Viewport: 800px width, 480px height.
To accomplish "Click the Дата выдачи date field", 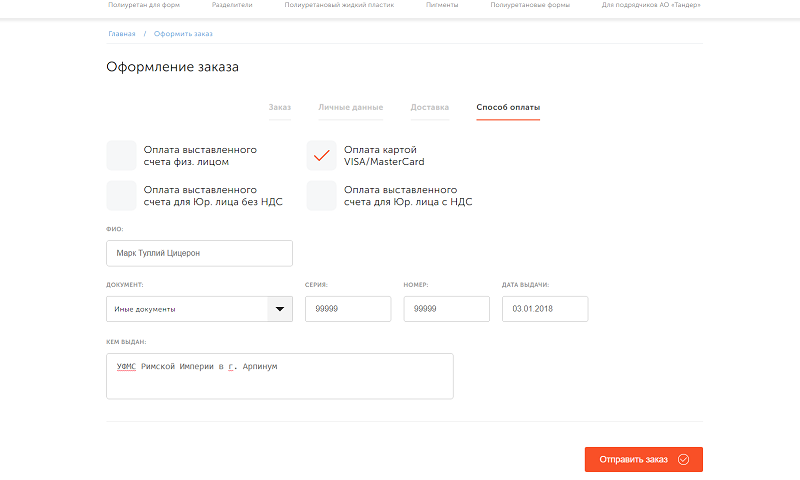I will coord(545,309).
